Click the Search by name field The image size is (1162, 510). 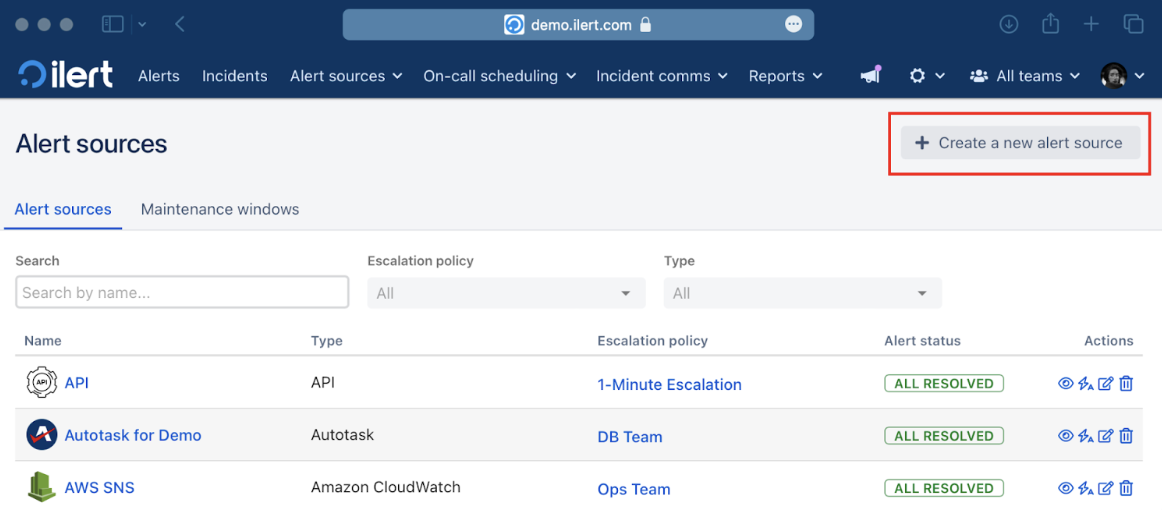point(182,292)
